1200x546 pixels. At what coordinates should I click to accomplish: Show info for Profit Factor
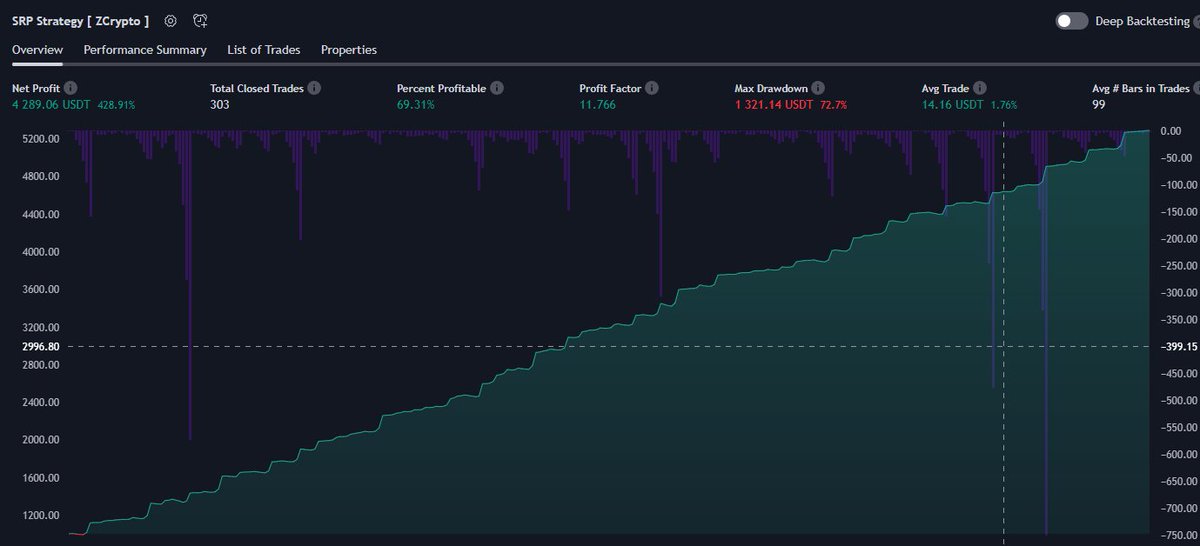coord(651,88)
